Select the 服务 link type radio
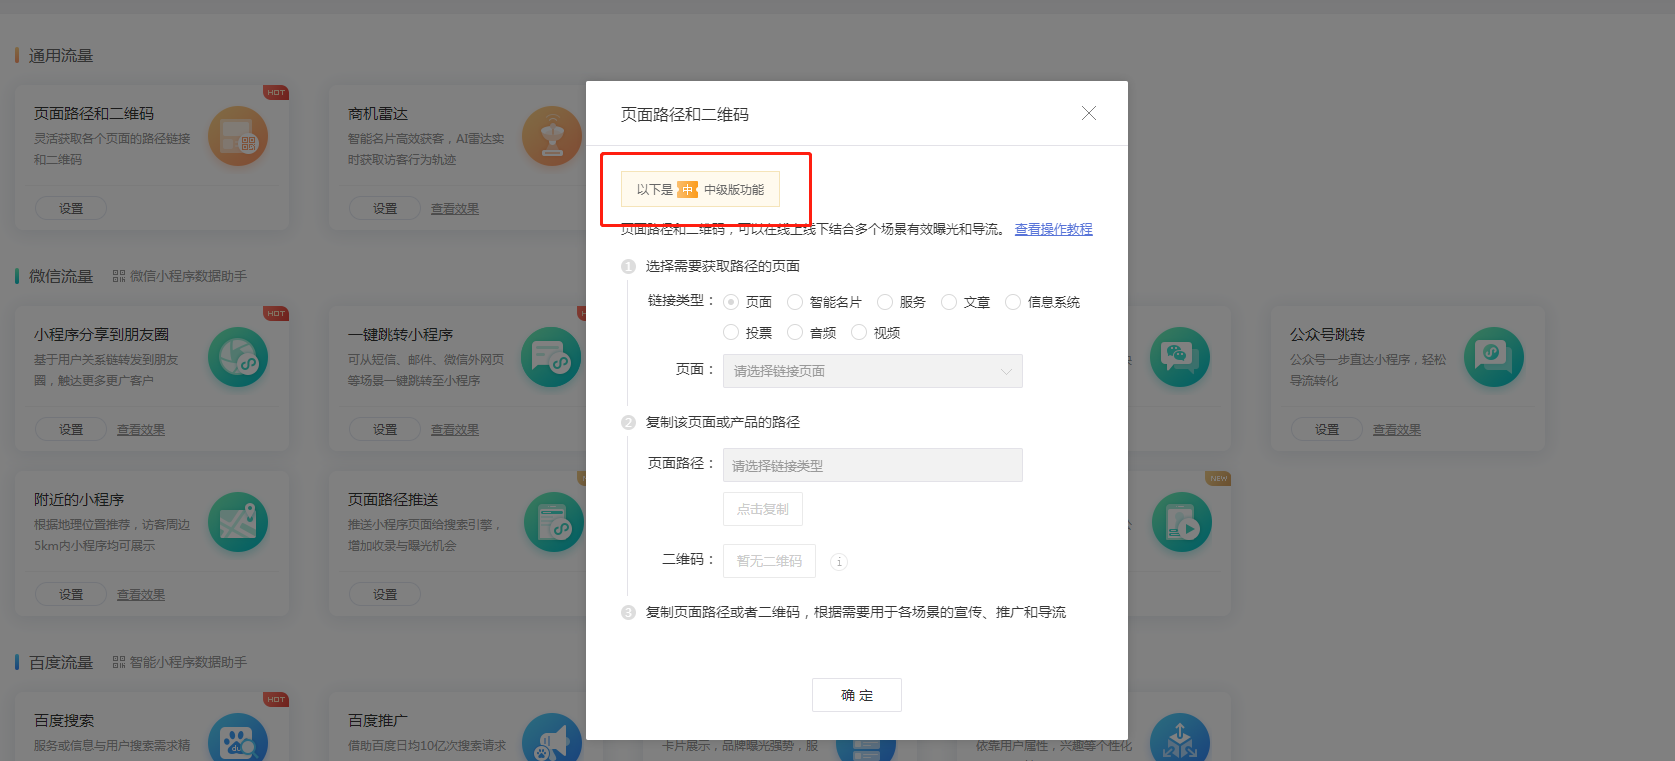This screenshot has height=761, width=1675. click(885, 302)
